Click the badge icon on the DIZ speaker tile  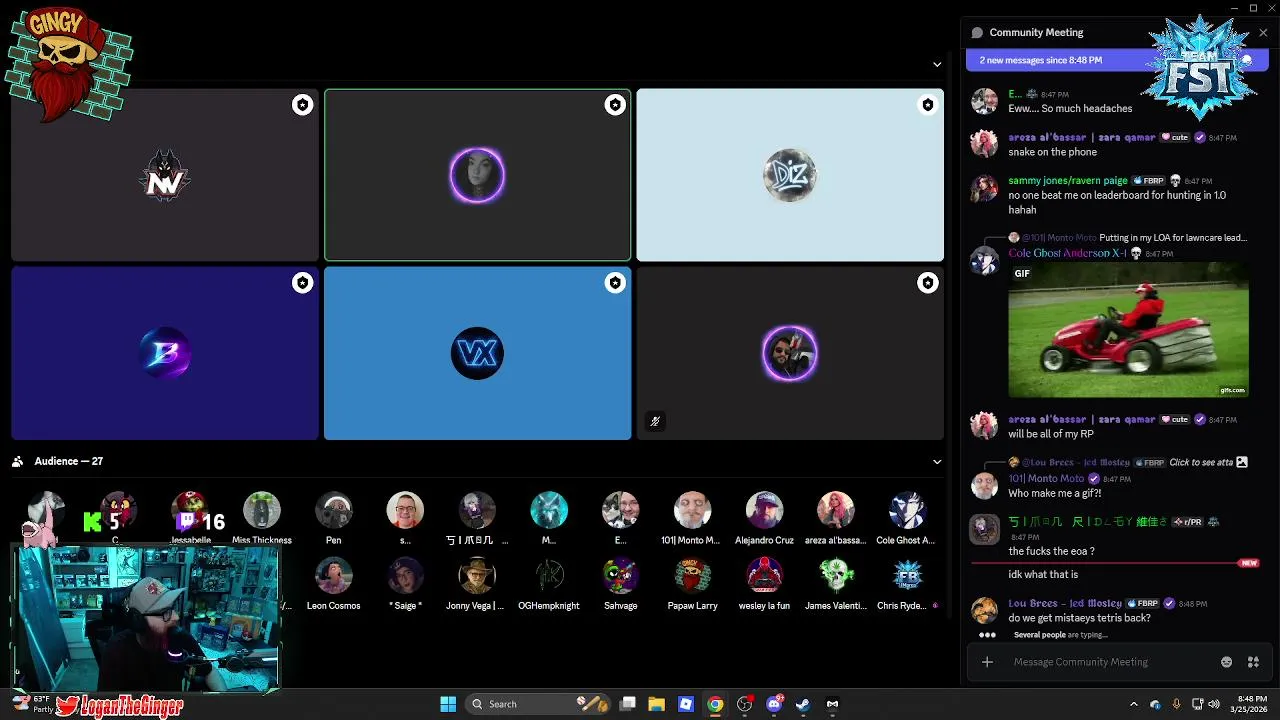[x=928, y=105]
